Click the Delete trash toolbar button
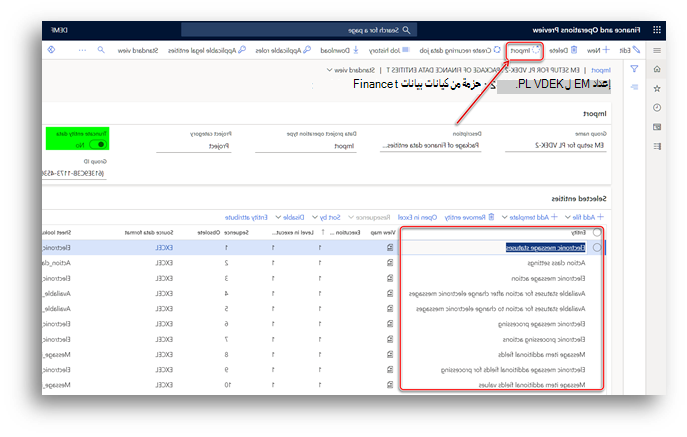687x437 pixels. [x=563, y=50]
